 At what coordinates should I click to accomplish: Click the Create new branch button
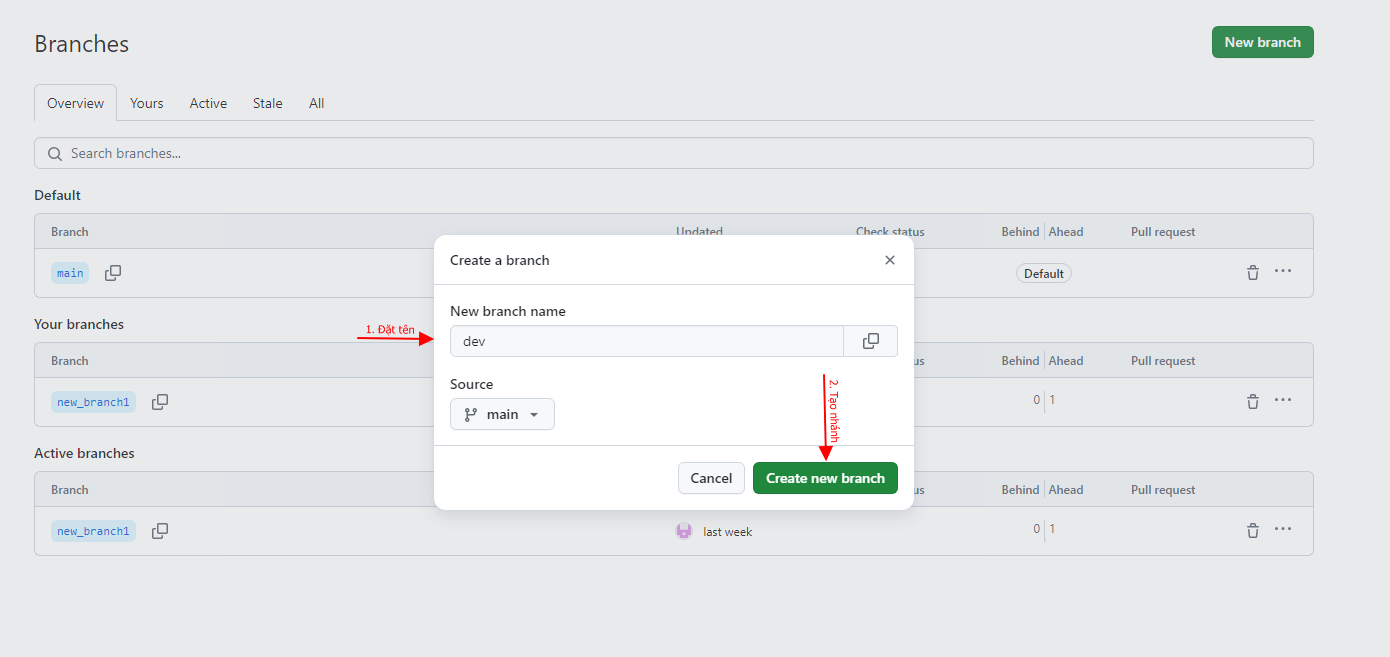pyautogui.click(x=825, y=478)
